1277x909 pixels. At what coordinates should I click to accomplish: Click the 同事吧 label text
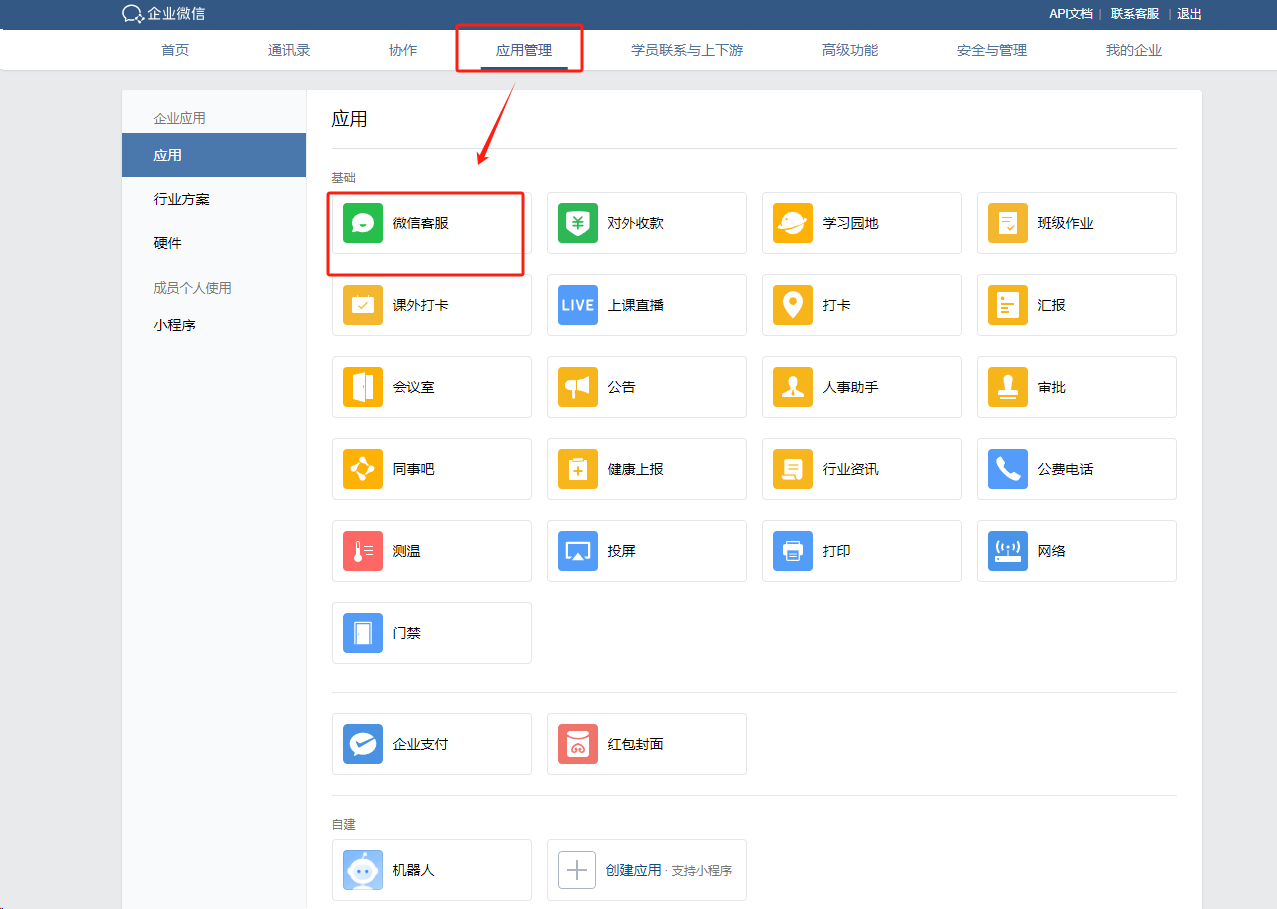414,469
